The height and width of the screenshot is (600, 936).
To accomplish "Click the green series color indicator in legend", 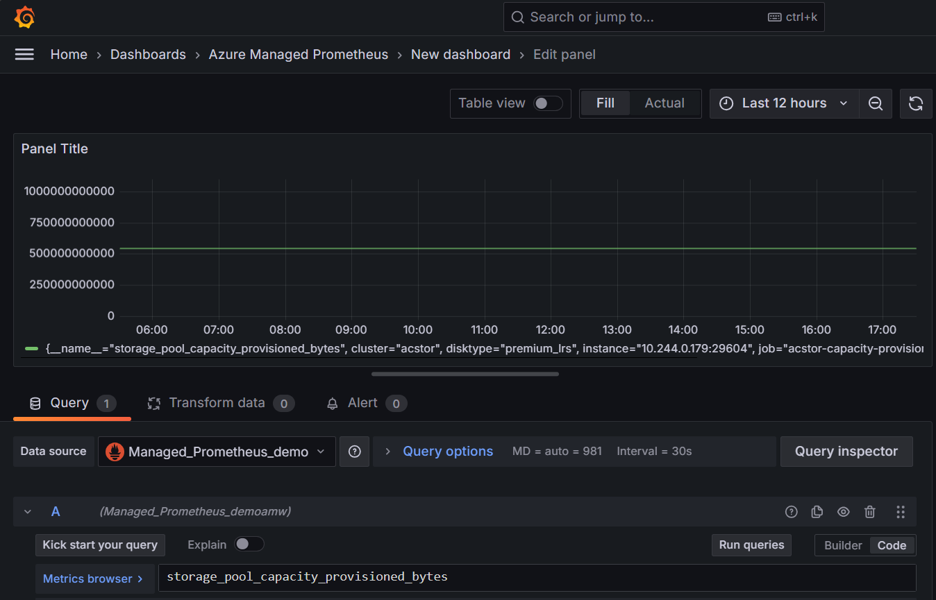I will pyautogui.click(x=30, y=348).
